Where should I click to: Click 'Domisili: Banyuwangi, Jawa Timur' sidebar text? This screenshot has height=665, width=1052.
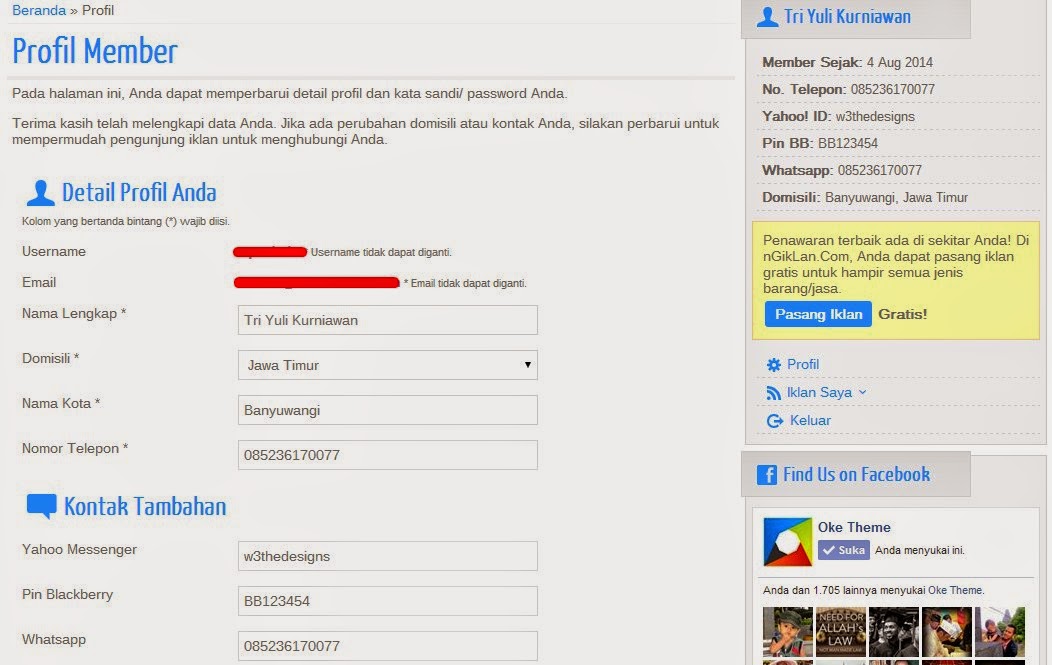pos(865,198)
